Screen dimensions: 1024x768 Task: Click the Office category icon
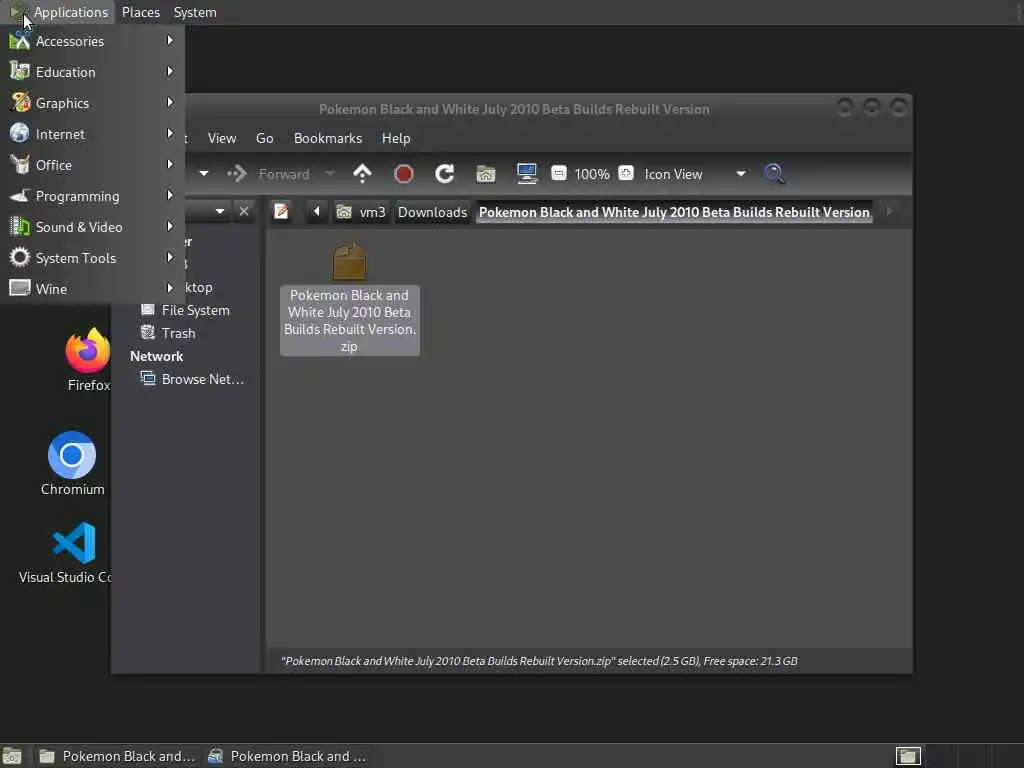[20, 165]
